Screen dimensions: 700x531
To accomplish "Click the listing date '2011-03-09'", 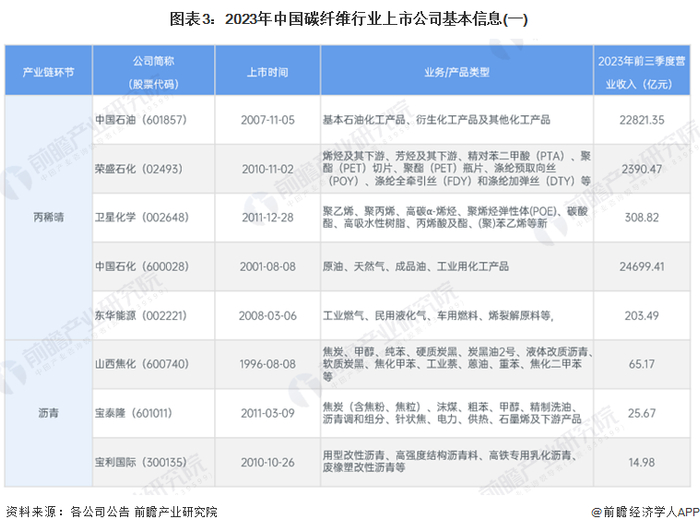I will point(267,413).
